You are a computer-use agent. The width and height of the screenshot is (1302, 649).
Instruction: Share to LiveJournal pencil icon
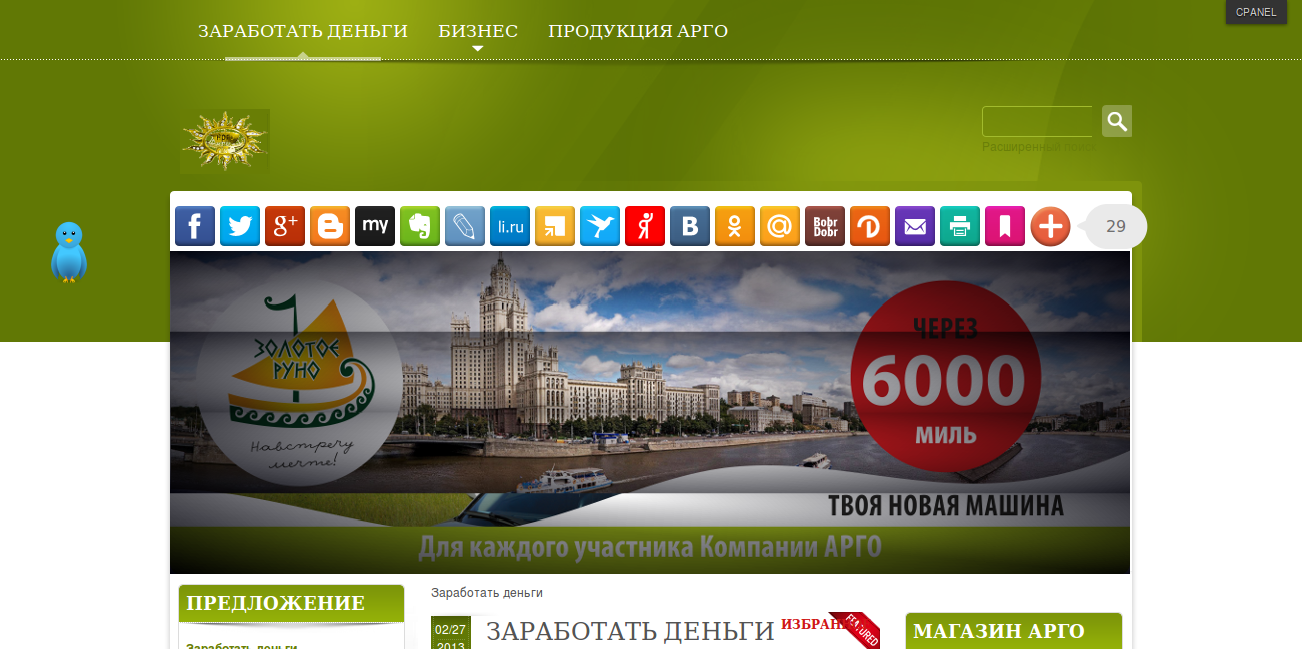click(465, 226)
